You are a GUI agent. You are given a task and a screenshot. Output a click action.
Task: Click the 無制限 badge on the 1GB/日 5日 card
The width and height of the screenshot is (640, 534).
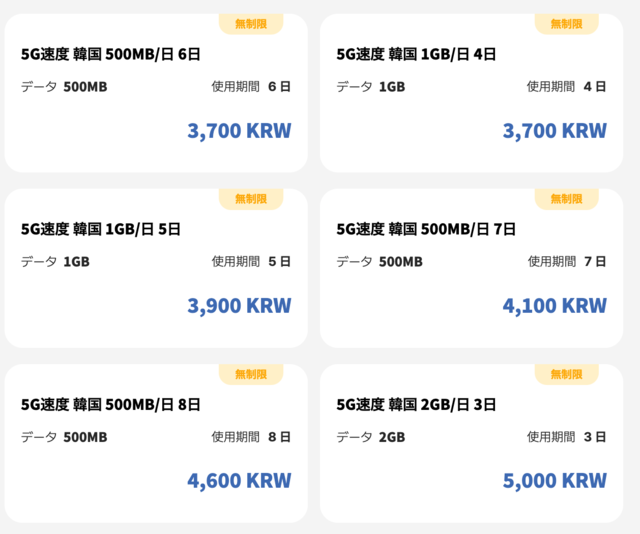click(251, 199)
